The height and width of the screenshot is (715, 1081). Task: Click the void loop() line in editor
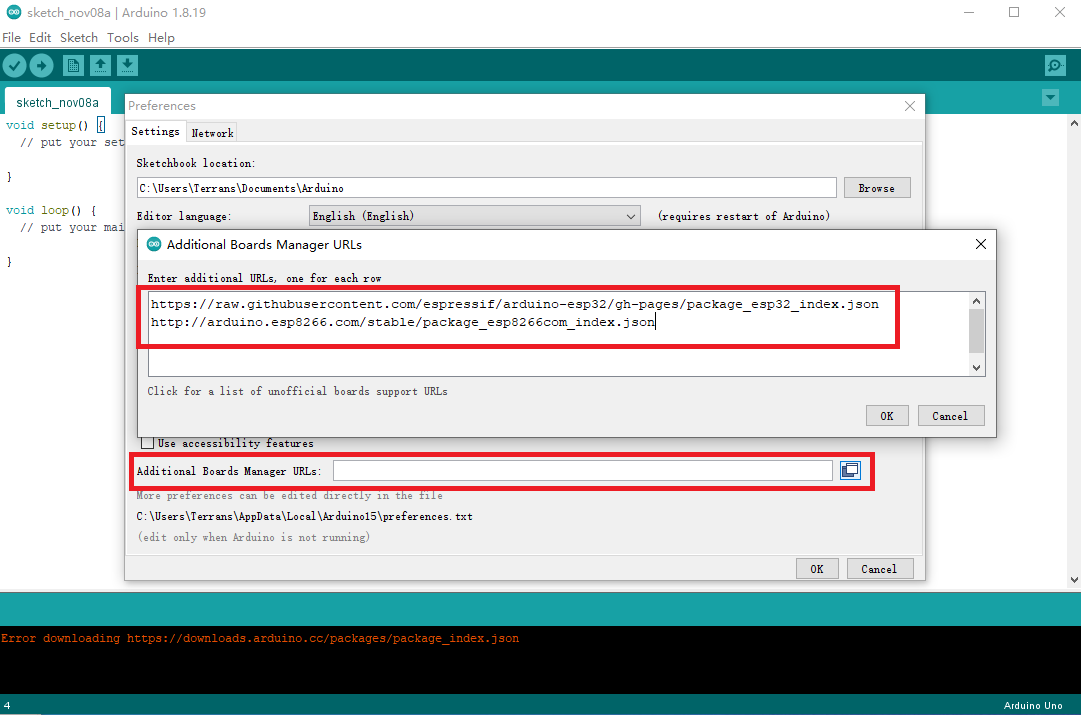(x=50, y=210)
